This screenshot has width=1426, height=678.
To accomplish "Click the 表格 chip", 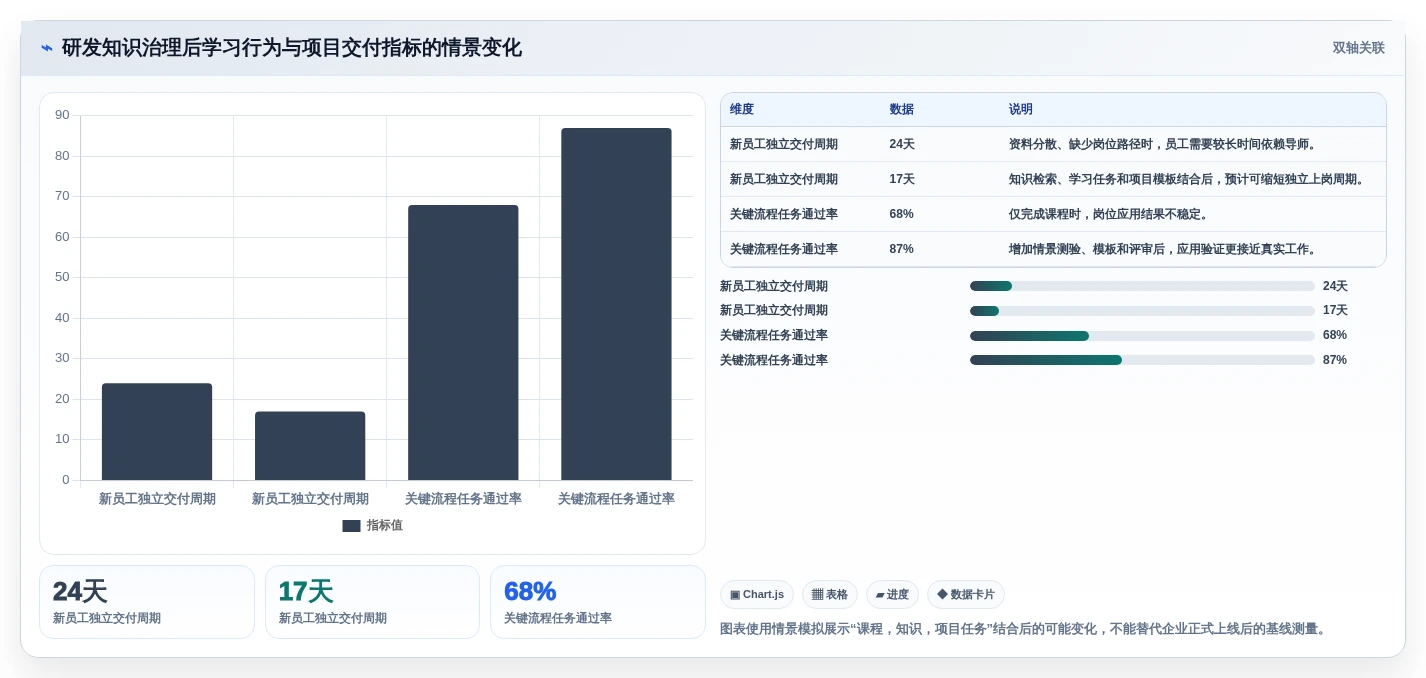I will pyautogui.click(x=830, y=595).
